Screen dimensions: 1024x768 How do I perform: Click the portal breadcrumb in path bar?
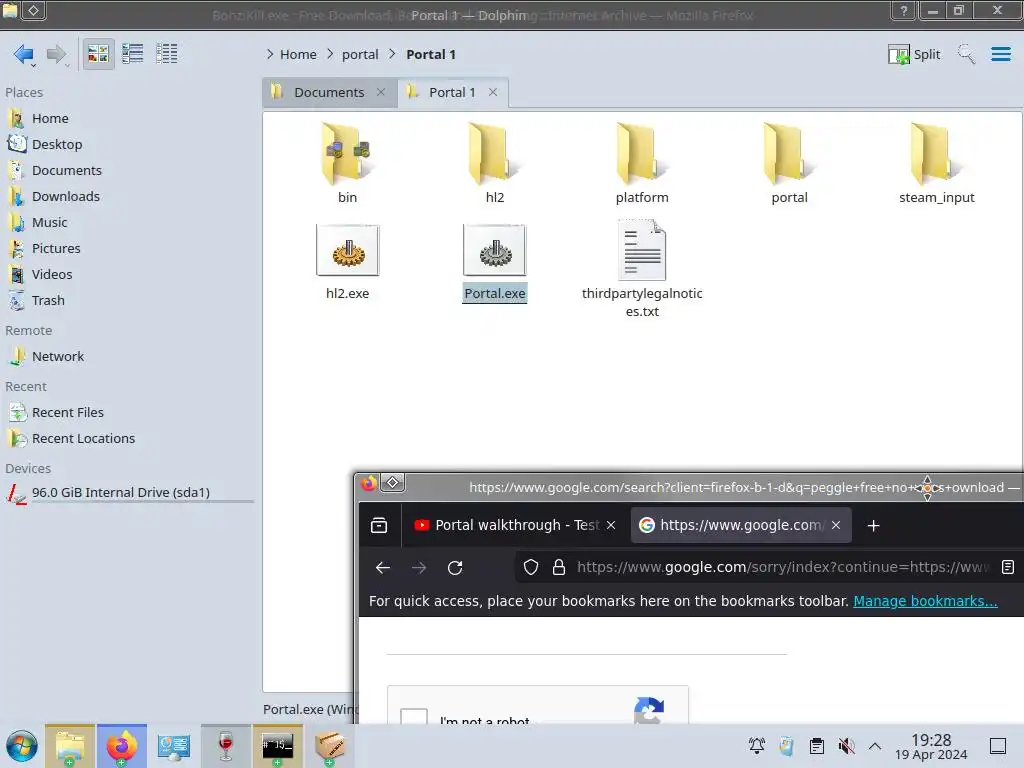coord(360,54)
